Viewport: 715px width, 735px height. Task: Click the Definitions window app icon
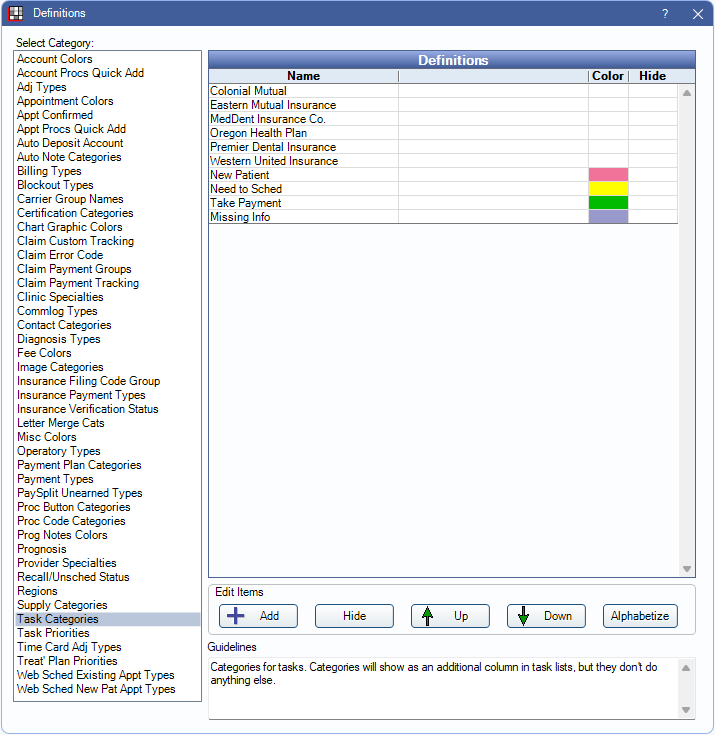coord(15,14)
